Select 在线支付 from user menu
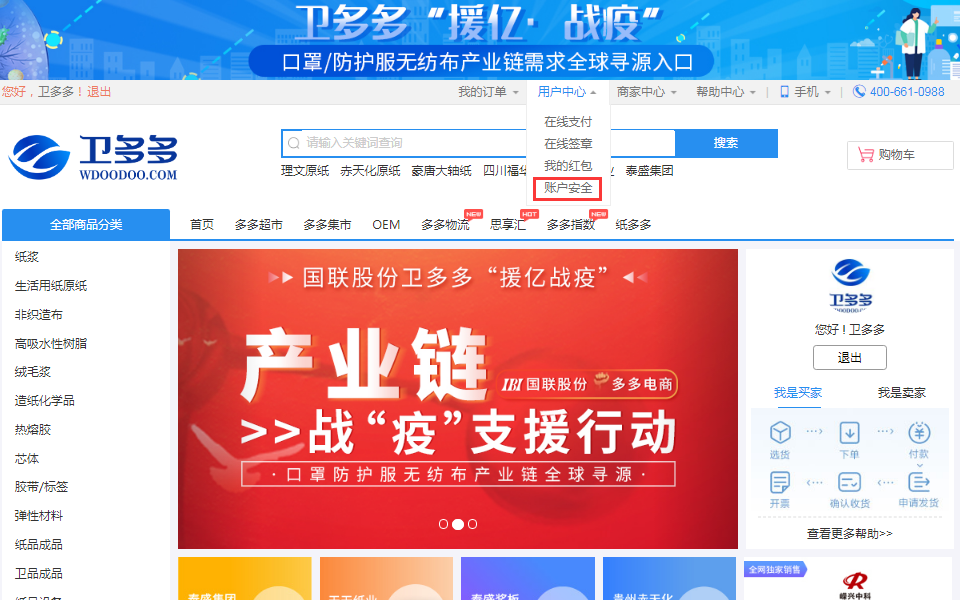 tap(568, 122)
